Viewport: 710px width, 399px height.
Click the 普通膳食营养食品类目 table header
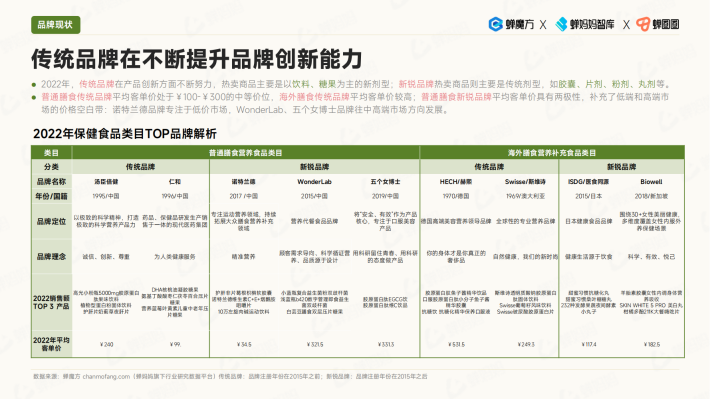point(246,153)
